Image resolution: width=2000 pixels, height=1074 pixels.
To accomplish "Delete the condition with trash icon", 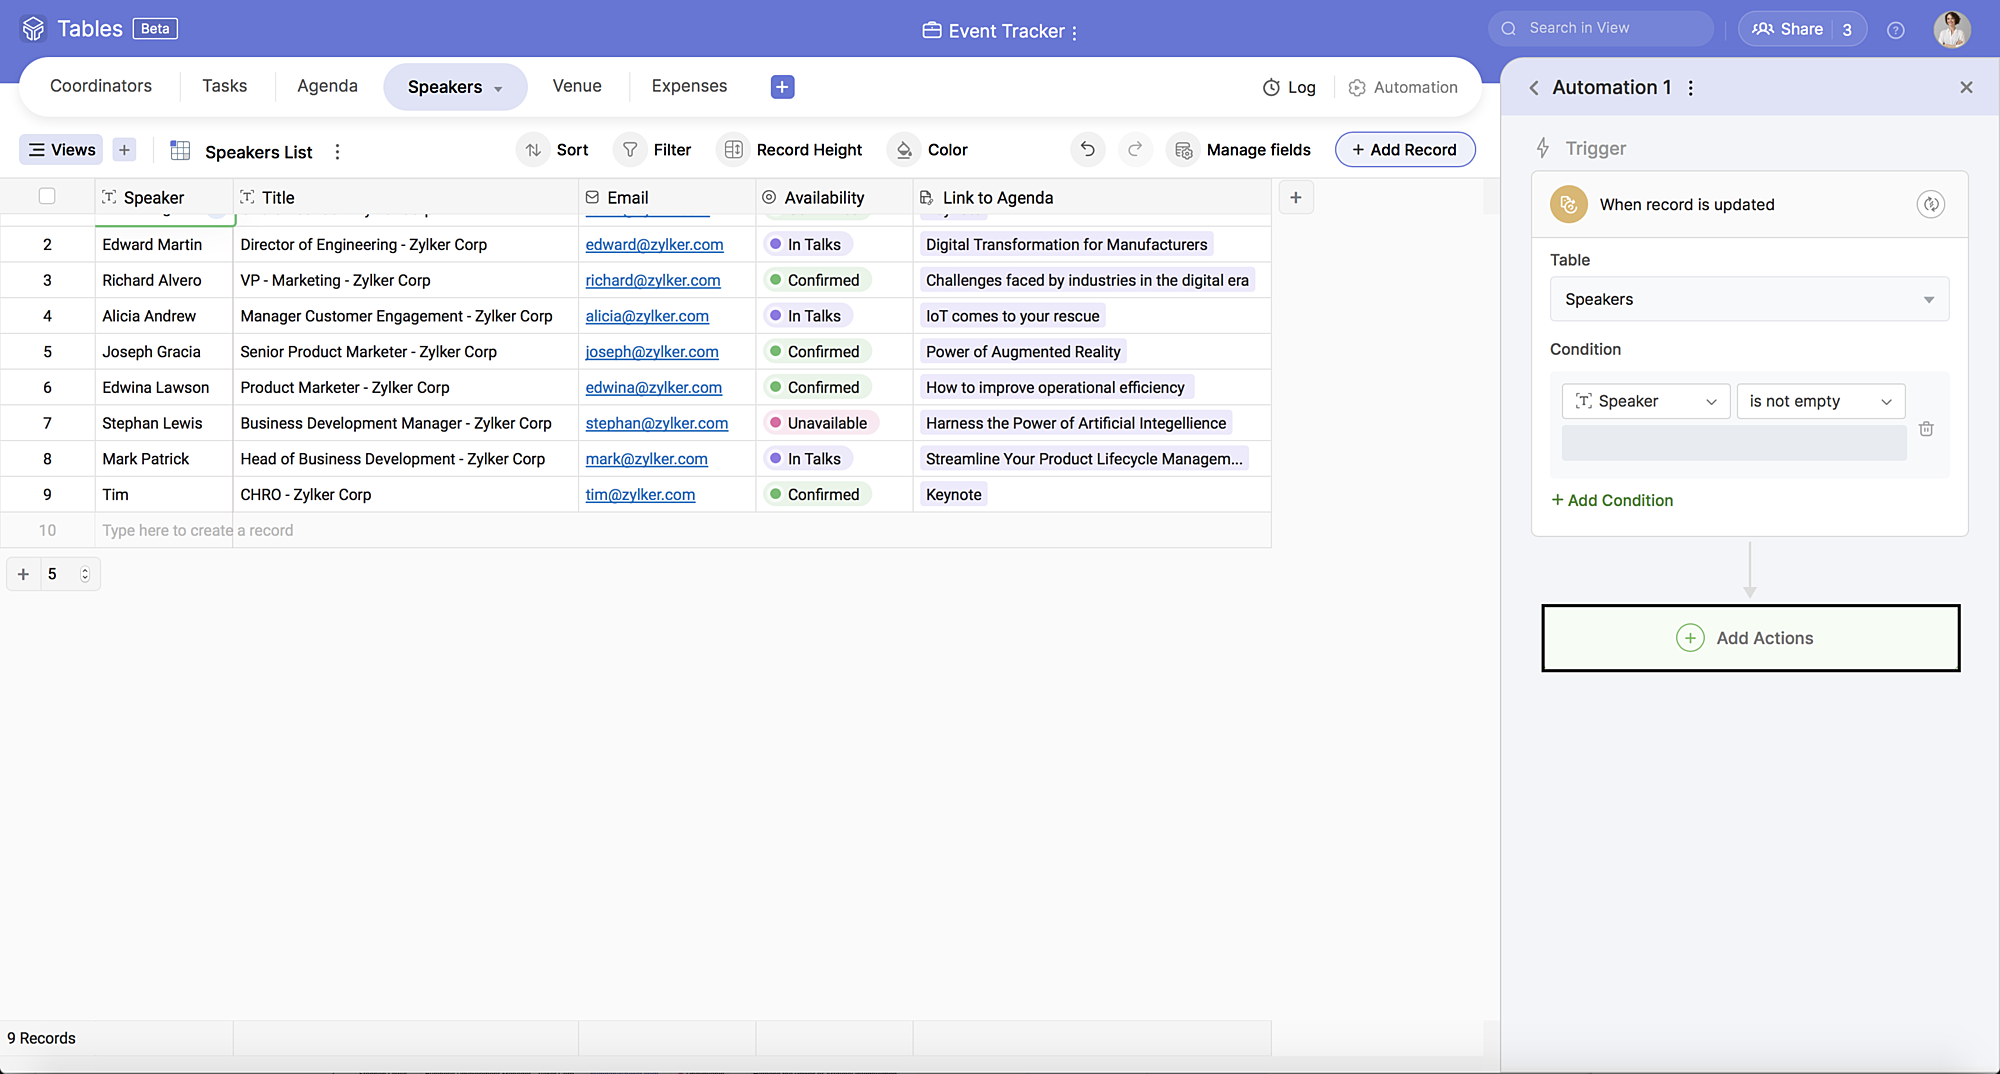I will 1926,429.
